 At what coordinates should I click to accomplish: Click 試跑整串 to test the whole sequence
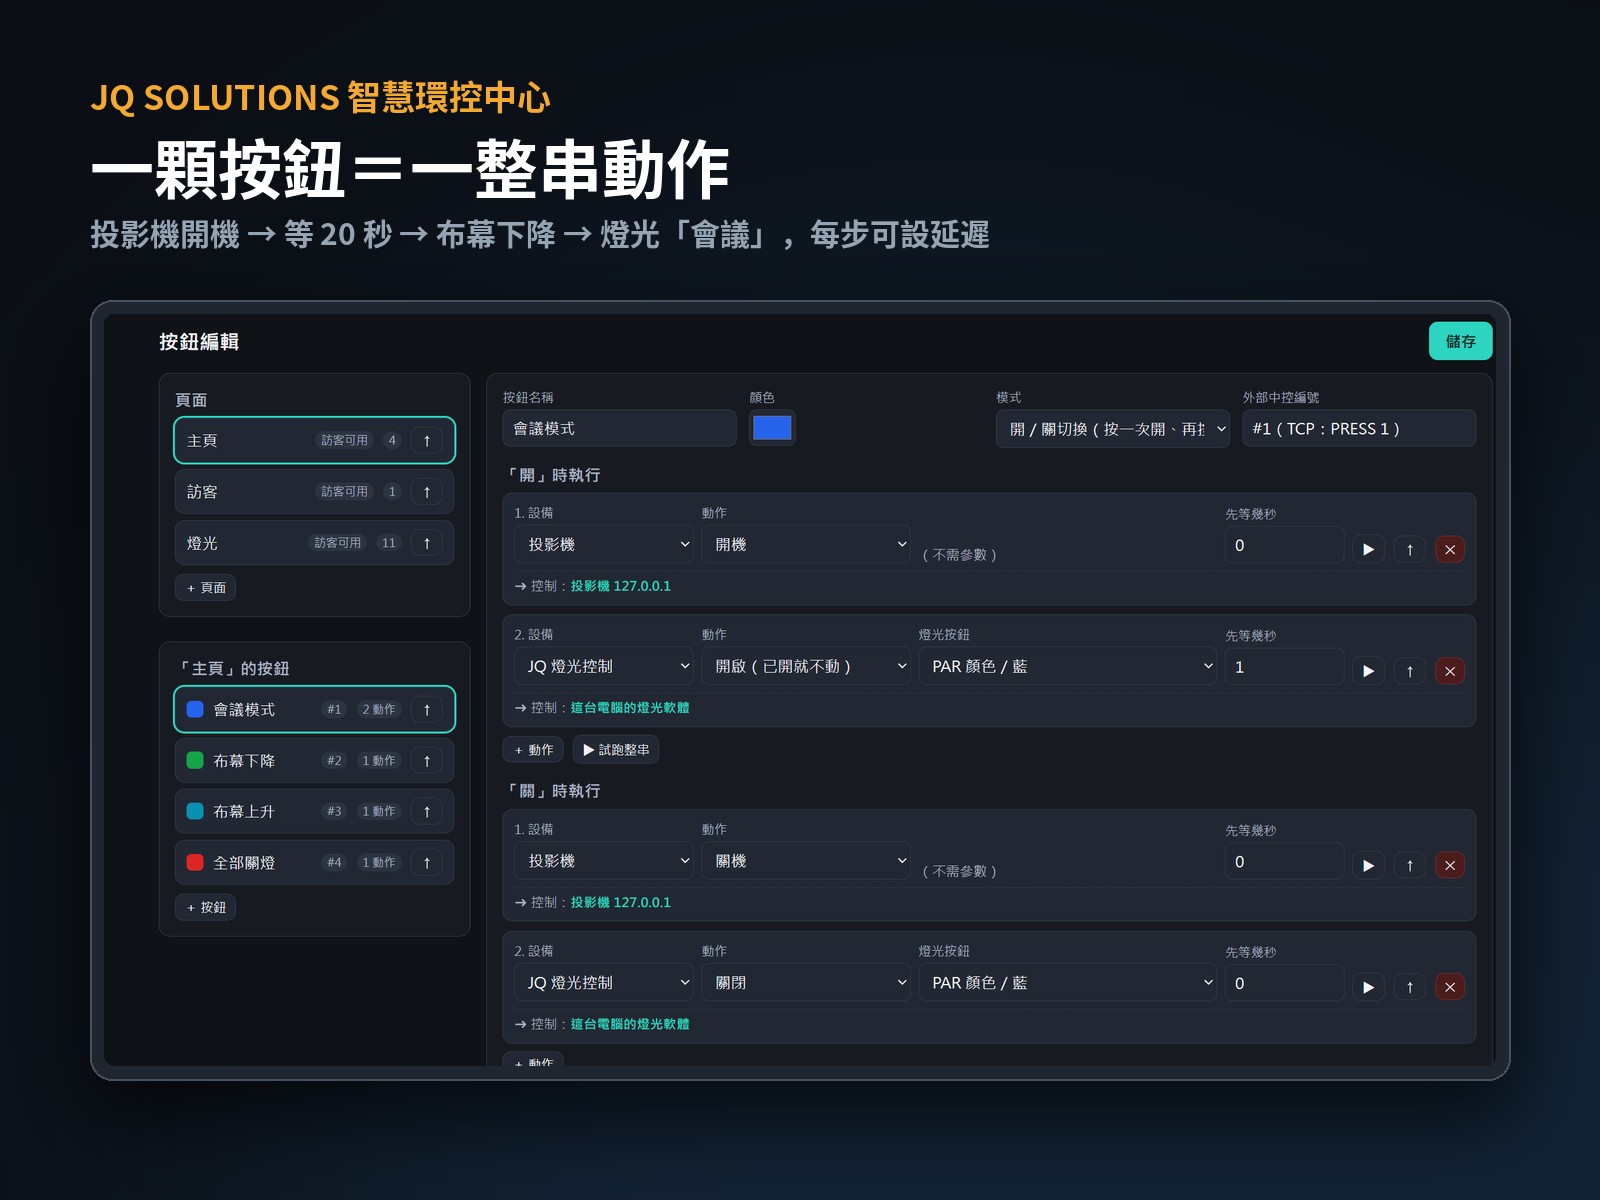pyautogui.click(x=616, y=750)
